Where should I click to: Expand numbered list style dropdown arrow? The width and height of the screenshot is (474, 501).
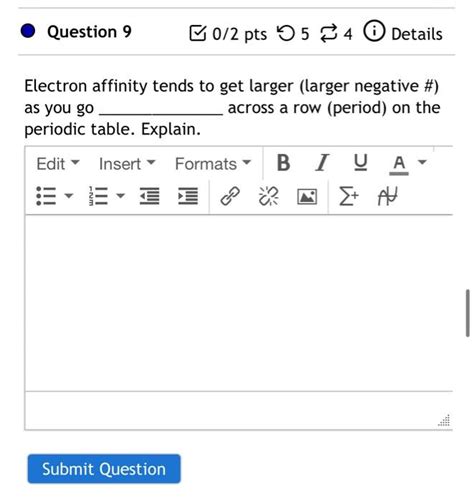(120, 196)
